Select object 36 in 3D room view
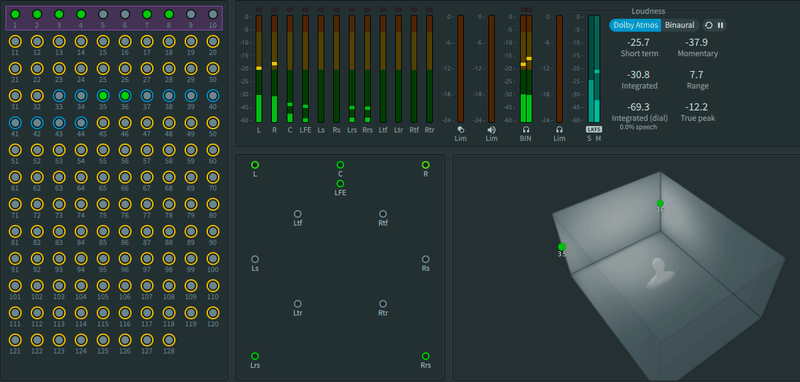Screen dimensions: 800x382 tap(660, 203)
